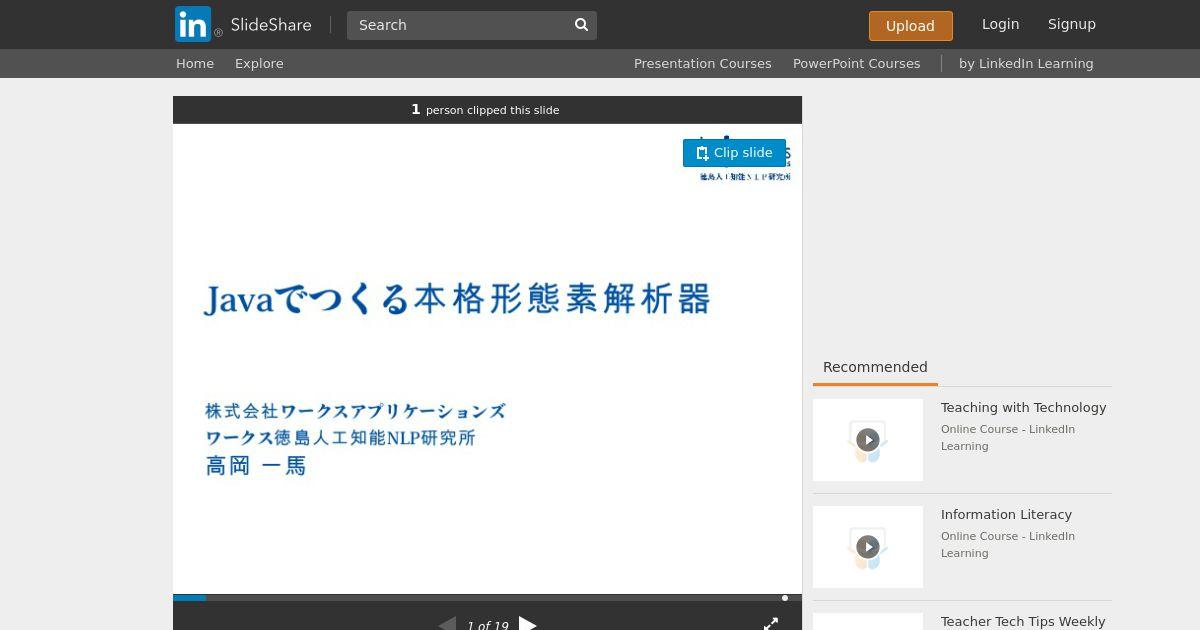Open Information Literacy course title

[x=1006, y=515]
